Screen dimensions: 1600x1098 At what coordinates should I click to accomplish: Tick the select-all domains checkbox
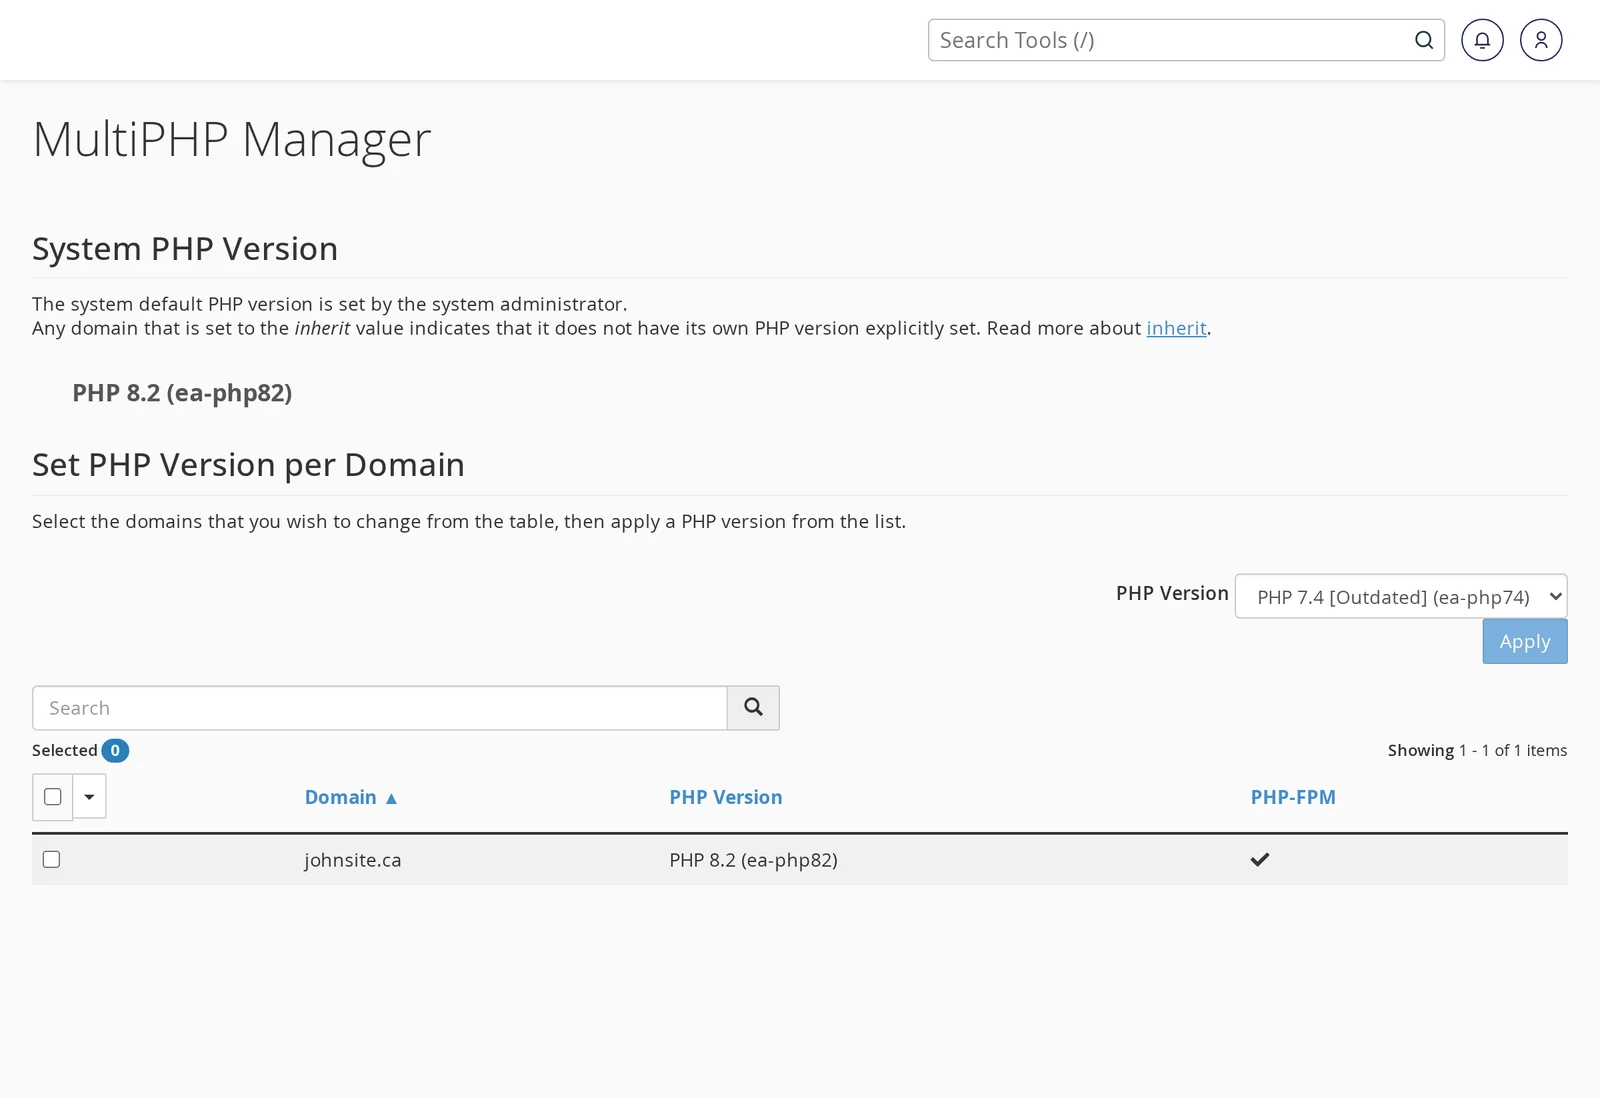click(x=53, y=797)
